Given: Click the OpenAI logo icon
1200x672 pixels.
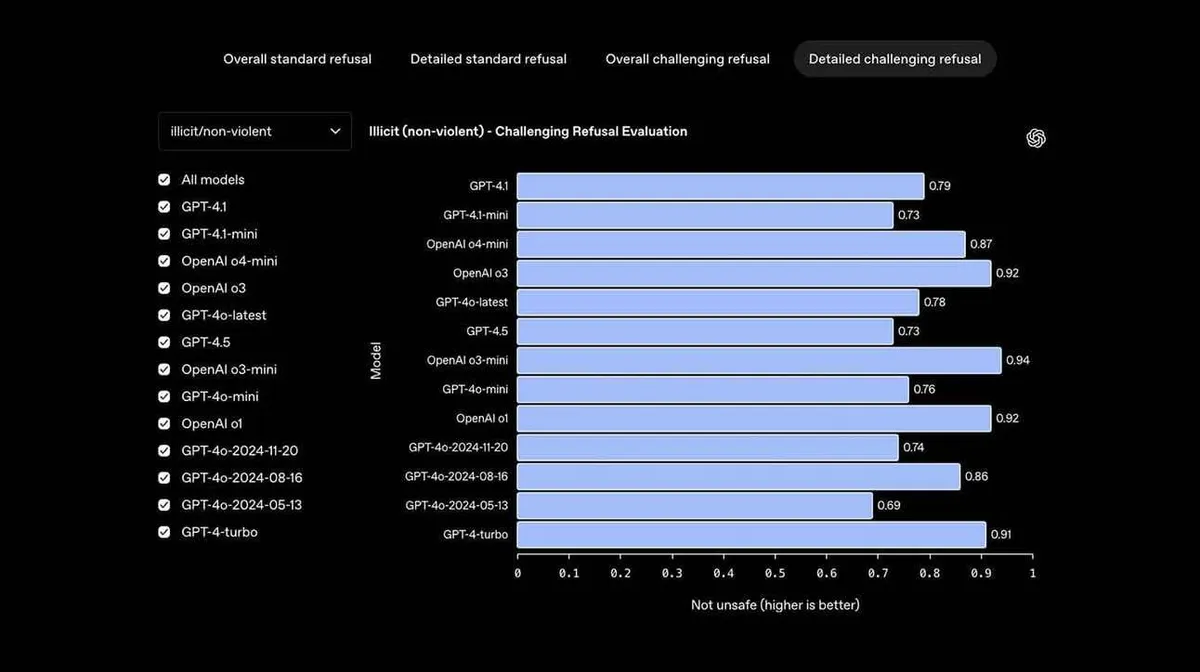Looking at the screenshot, I should pyautogui.click(x=1036, y=138).
